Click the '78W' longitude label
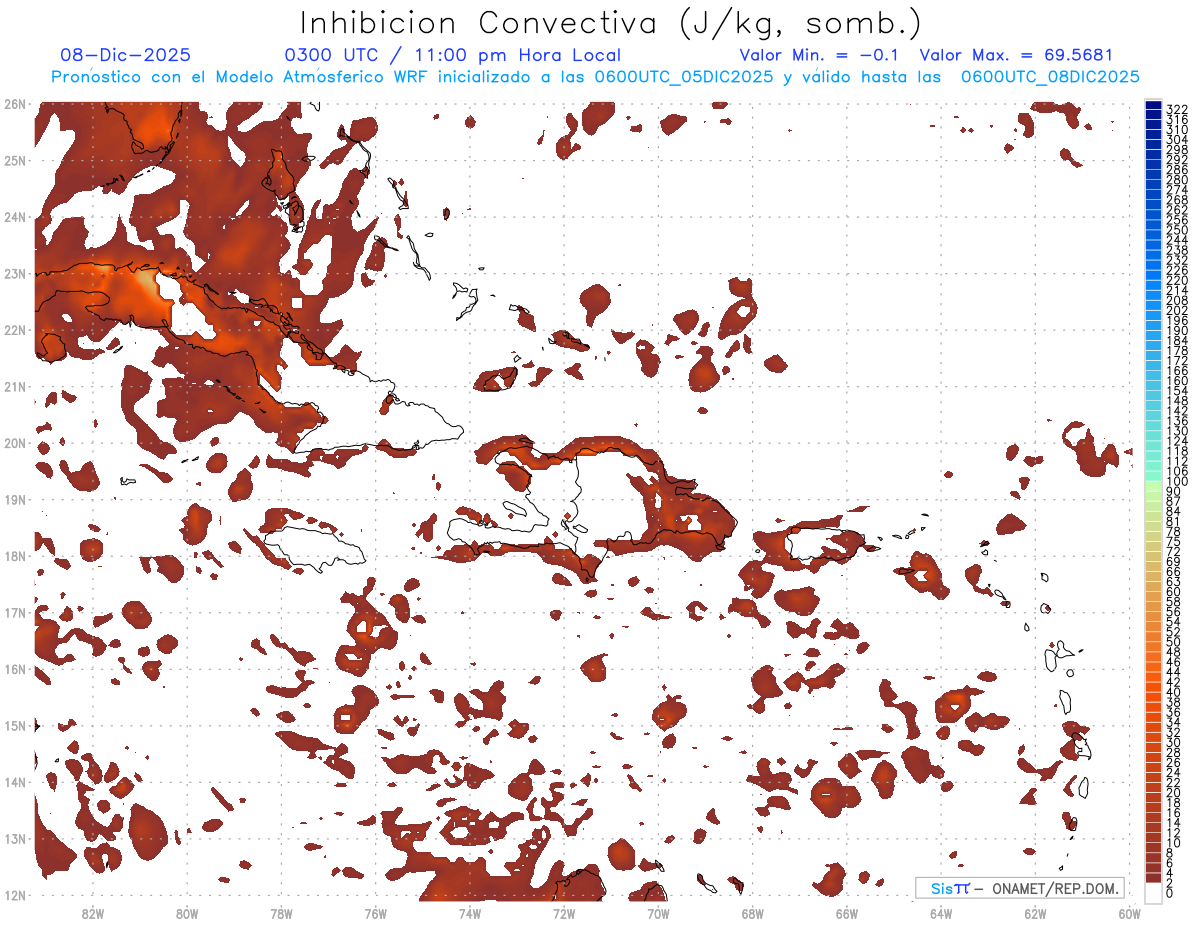This screenshot has height=927, width=1200. click(281, 913)
